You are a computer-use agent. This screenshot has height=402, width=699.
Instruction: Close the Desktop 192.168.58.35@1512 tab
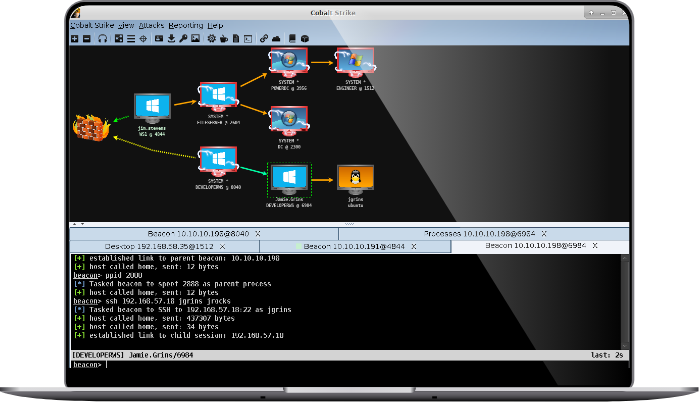[x=222, y=246]
